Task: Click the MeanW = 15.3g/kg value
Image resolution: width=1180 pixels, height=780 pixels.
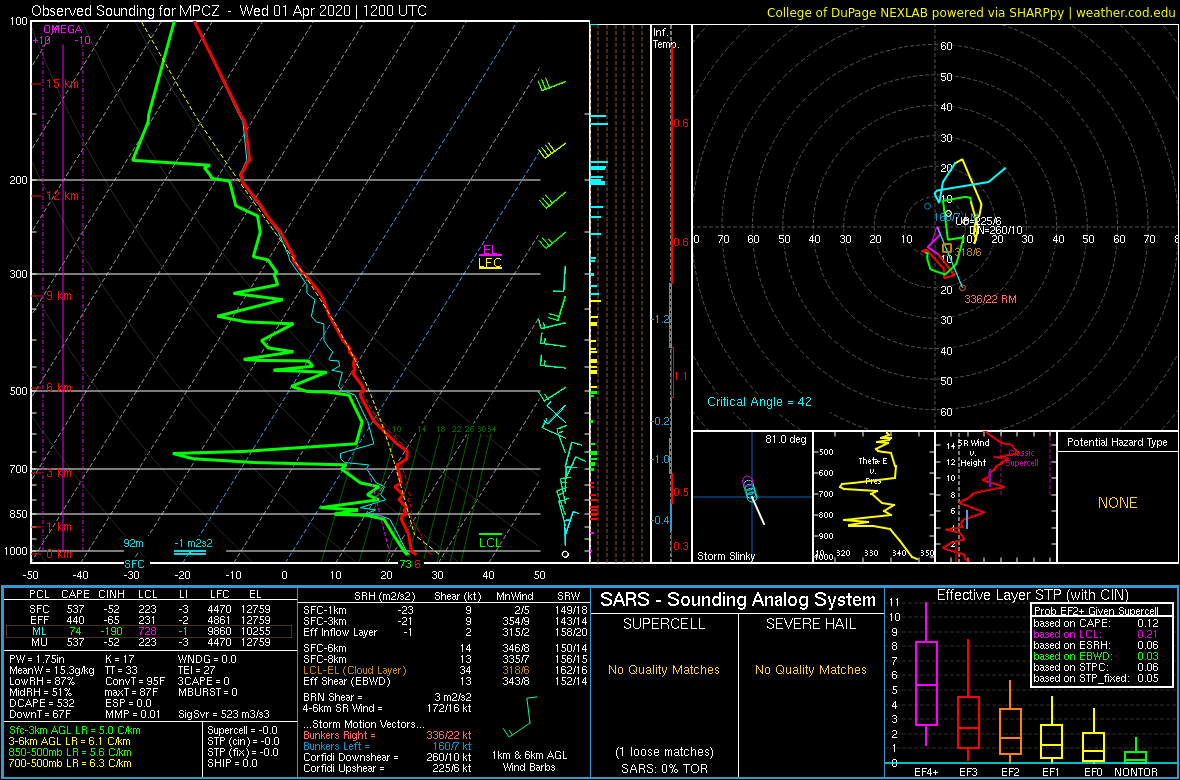Action: pos(53,670)
